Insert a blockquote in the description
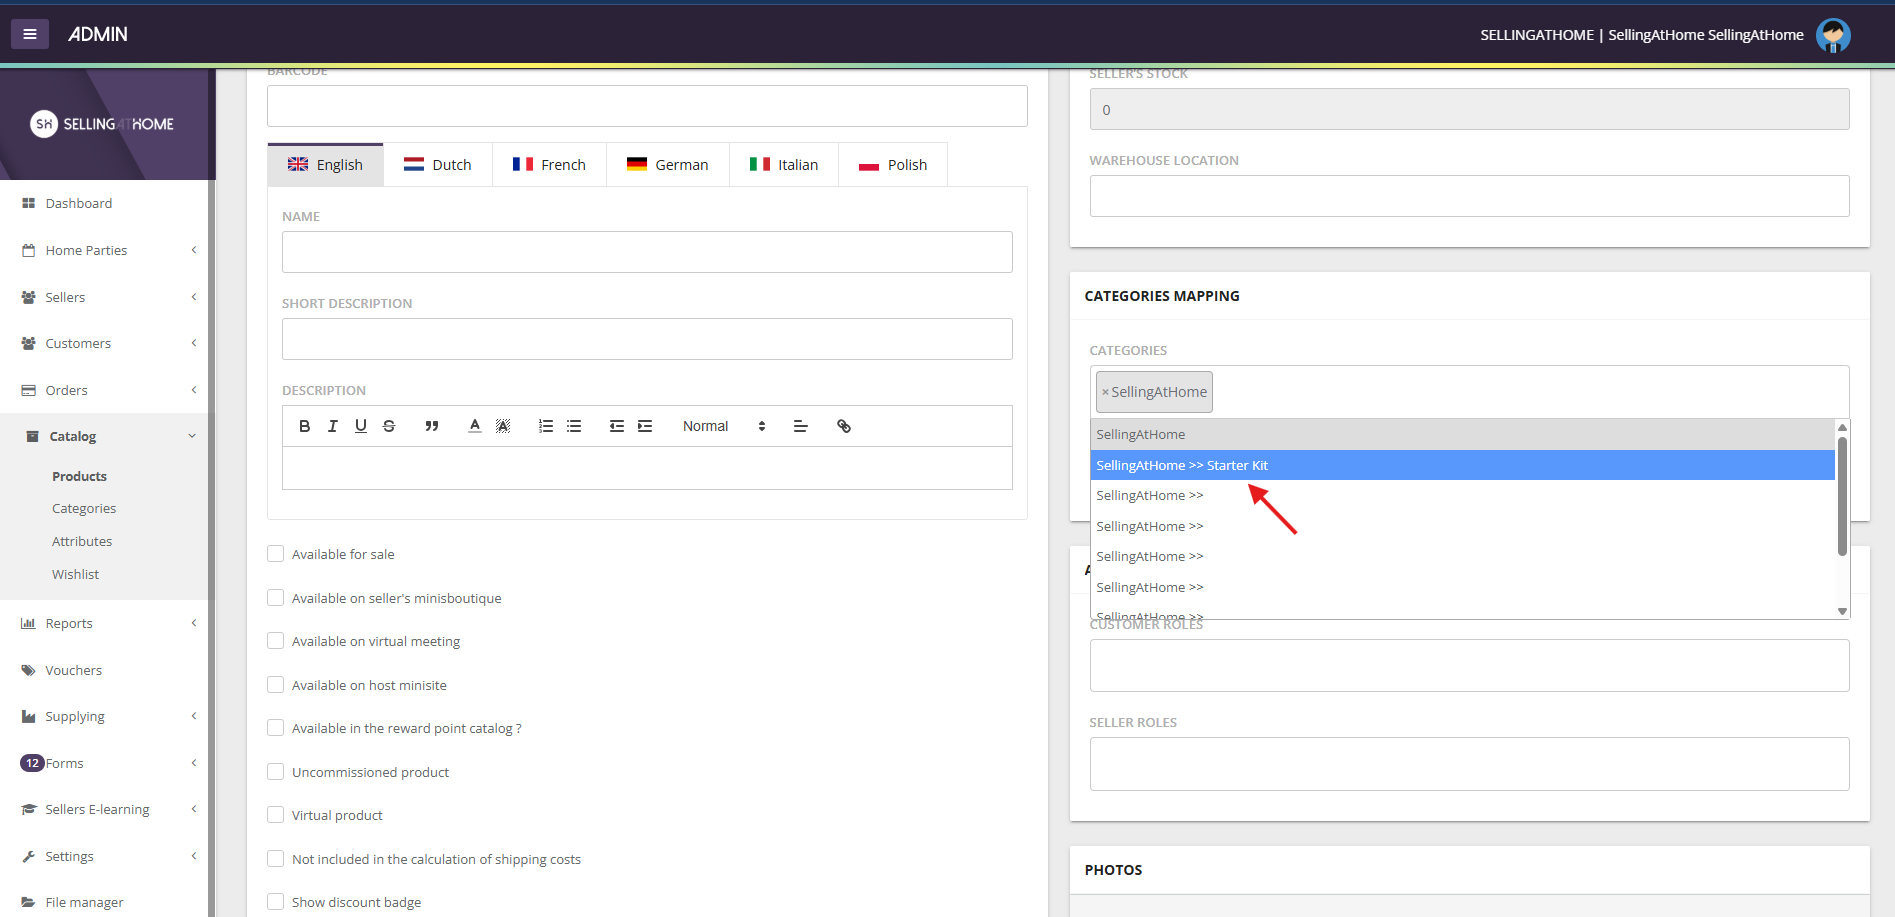The width and height of the screenshot is (1895, 917). click(x=432, y=426)
